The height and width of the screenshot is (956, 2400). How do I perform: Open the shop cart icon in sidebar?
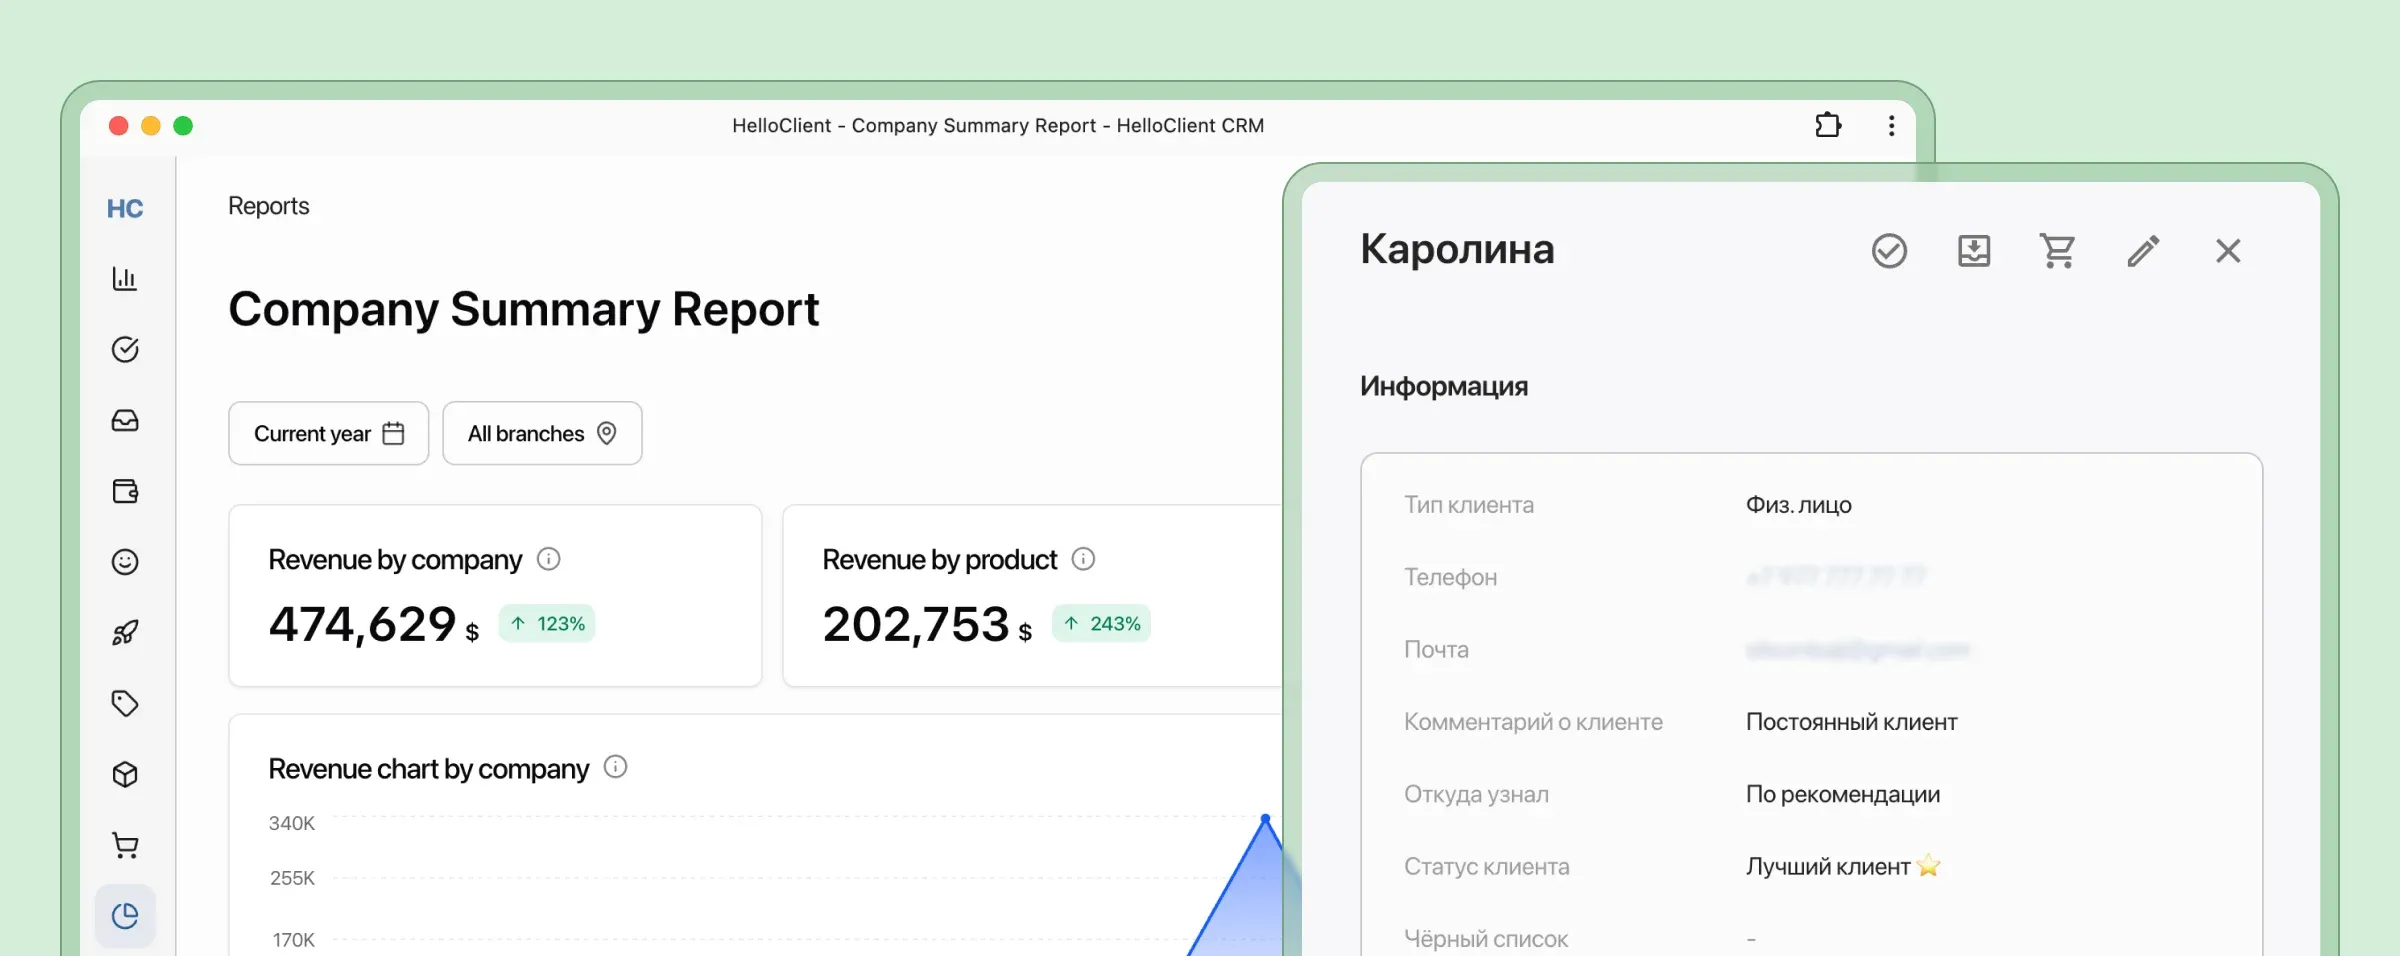(x=124, y=844)
